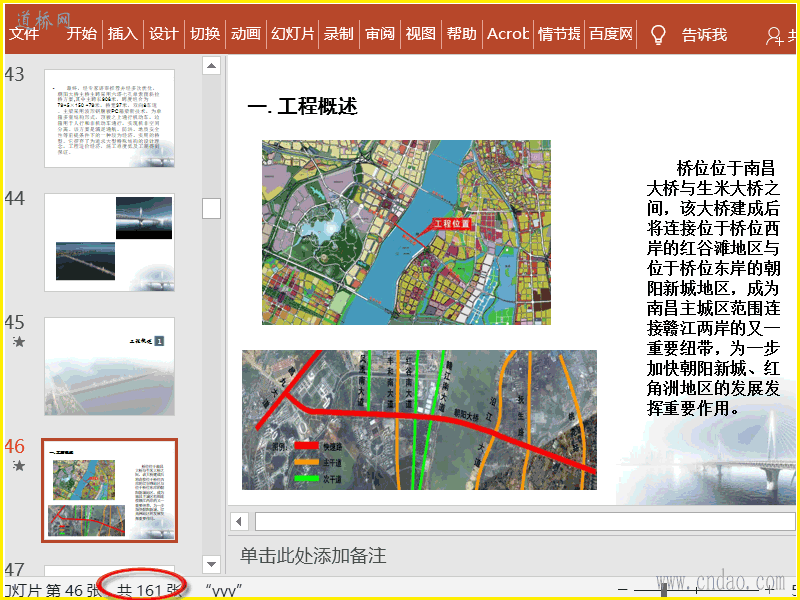Screen dimensions: 800x600
Task: Select slide 45 thumbnail
Action: pyautogui.click(x=109, y=366)
